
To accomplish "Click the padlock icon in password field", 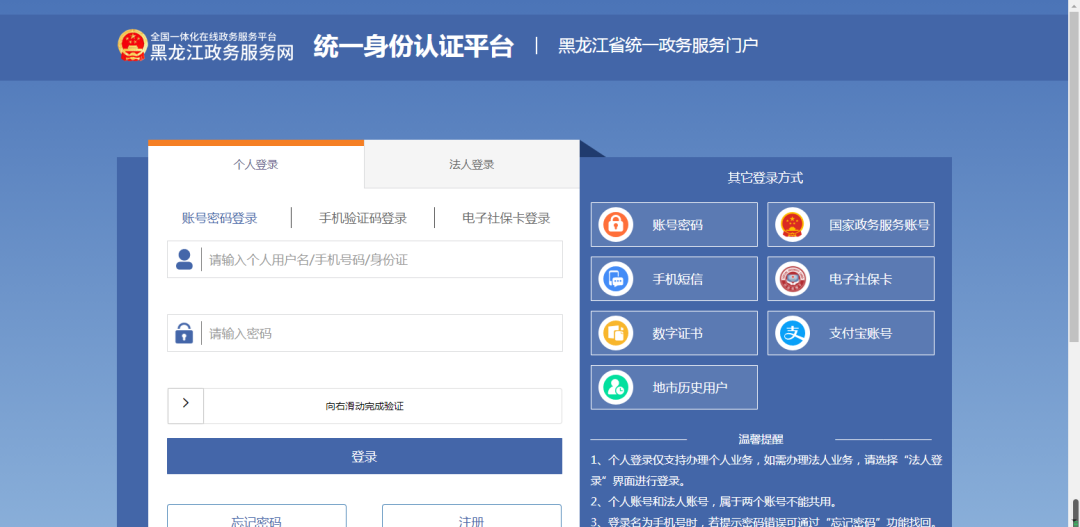I will (x=184, y=333).
